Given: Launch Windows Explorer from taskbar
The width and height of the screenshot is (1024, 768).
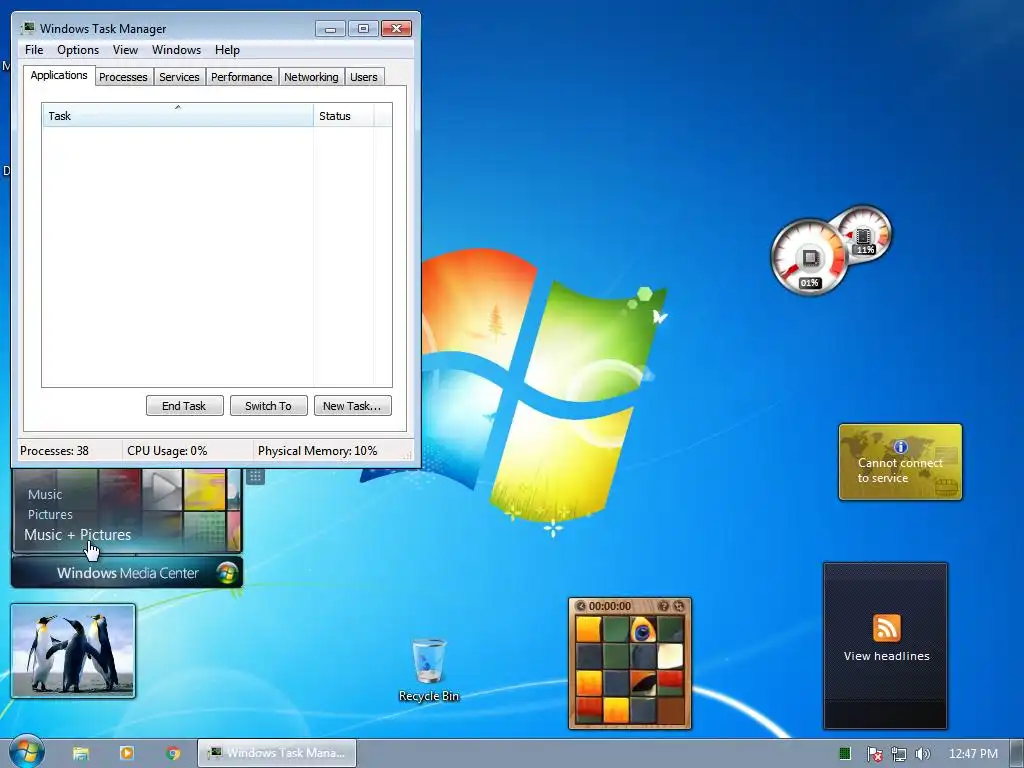Looking at the screenshot, I should point(81,754).
